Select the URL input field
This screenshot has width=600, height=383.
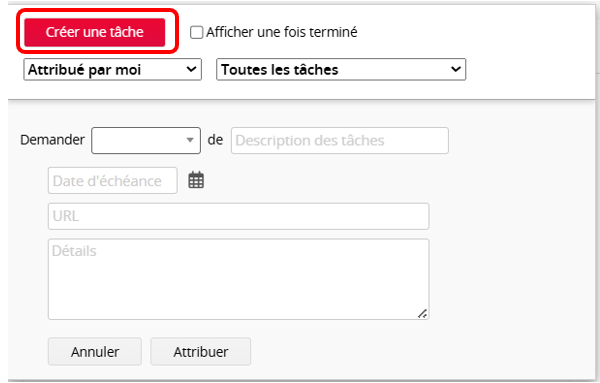[238, 216]
